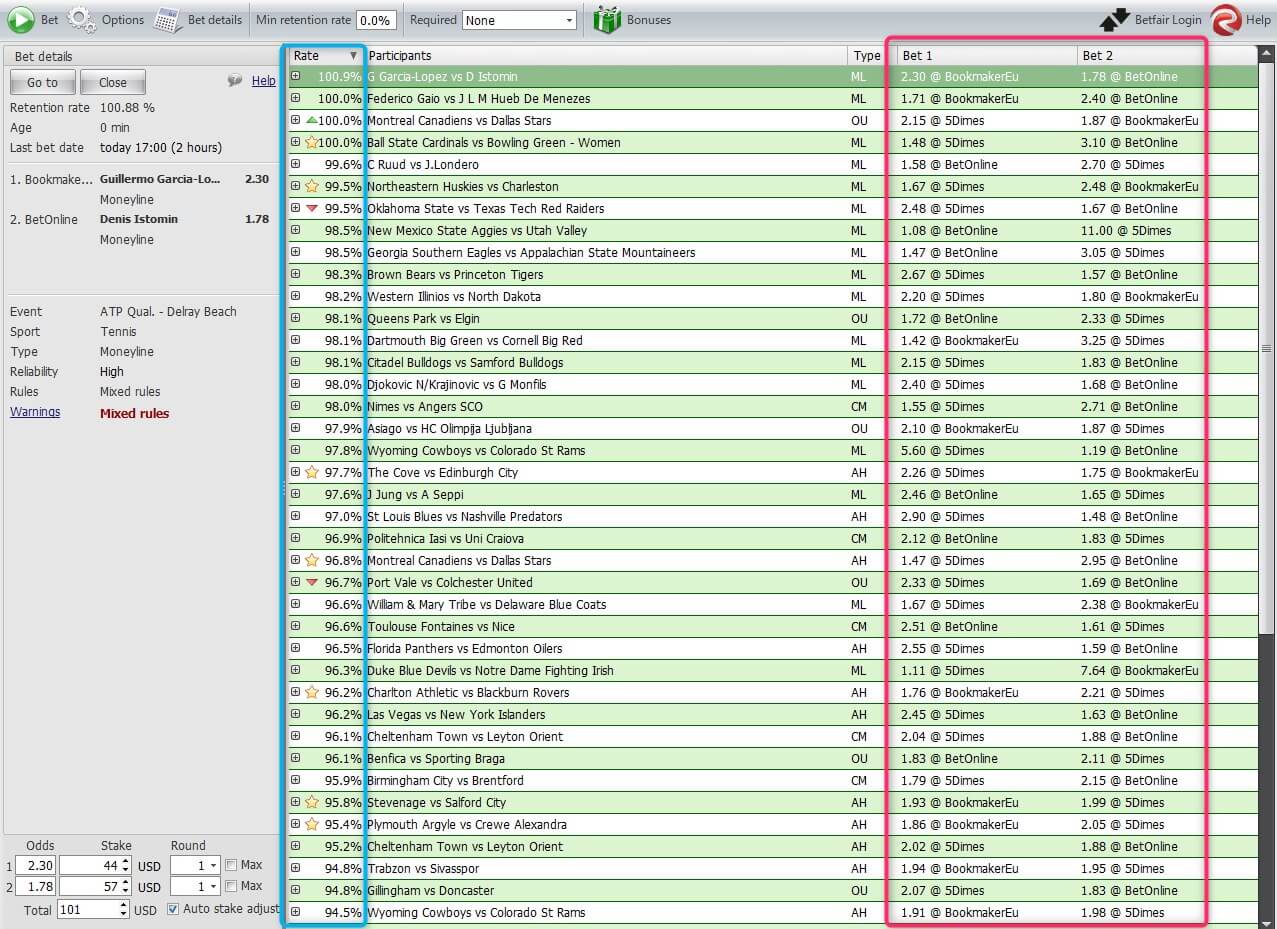Screen dimensions: 1277x929
Task: Open Options via the gears icon
Action: coord(82,19)
